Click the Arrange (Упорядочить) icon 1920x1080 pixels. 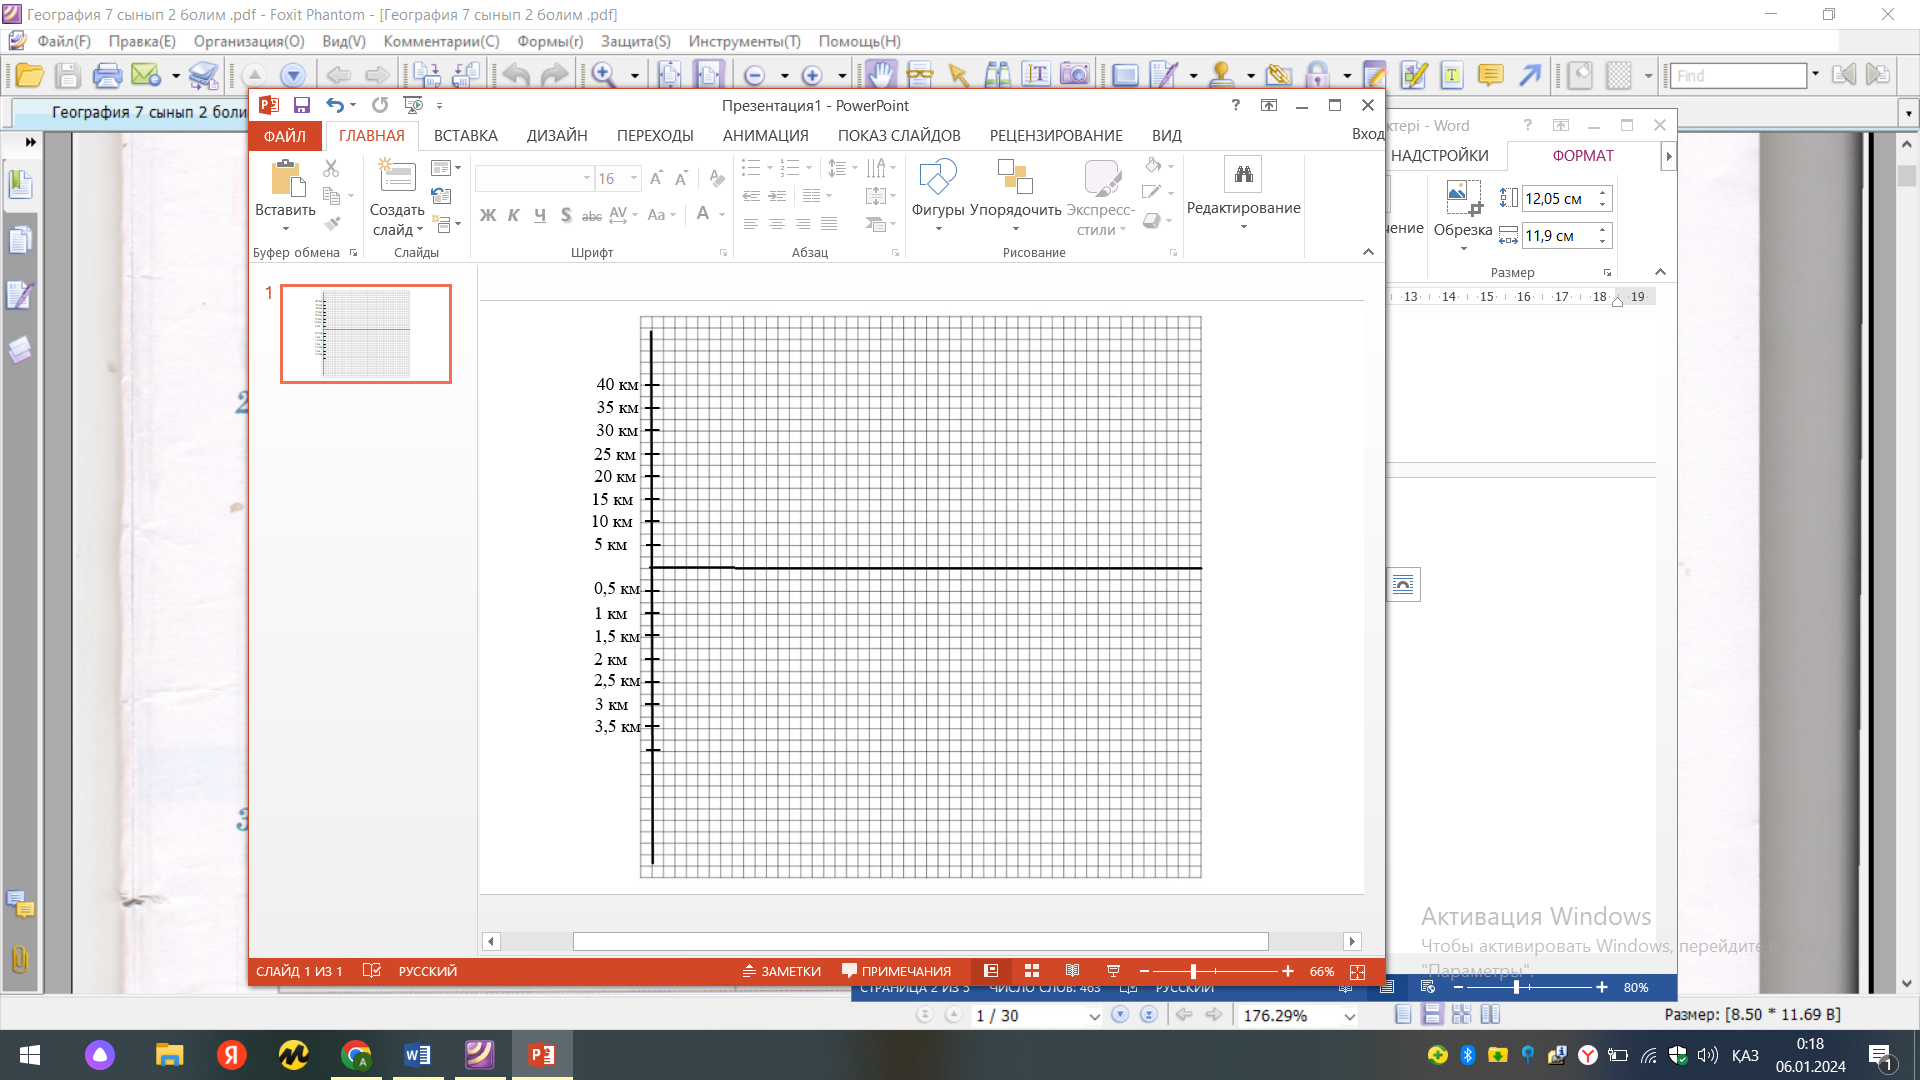pyautogui.click(x=1014, y=178)
